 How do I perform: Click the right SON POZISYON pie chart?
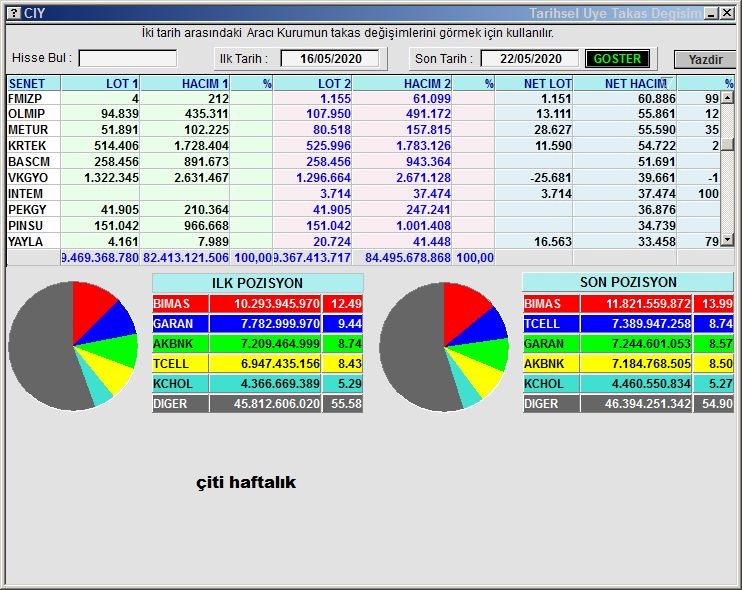tap(444, 346)
